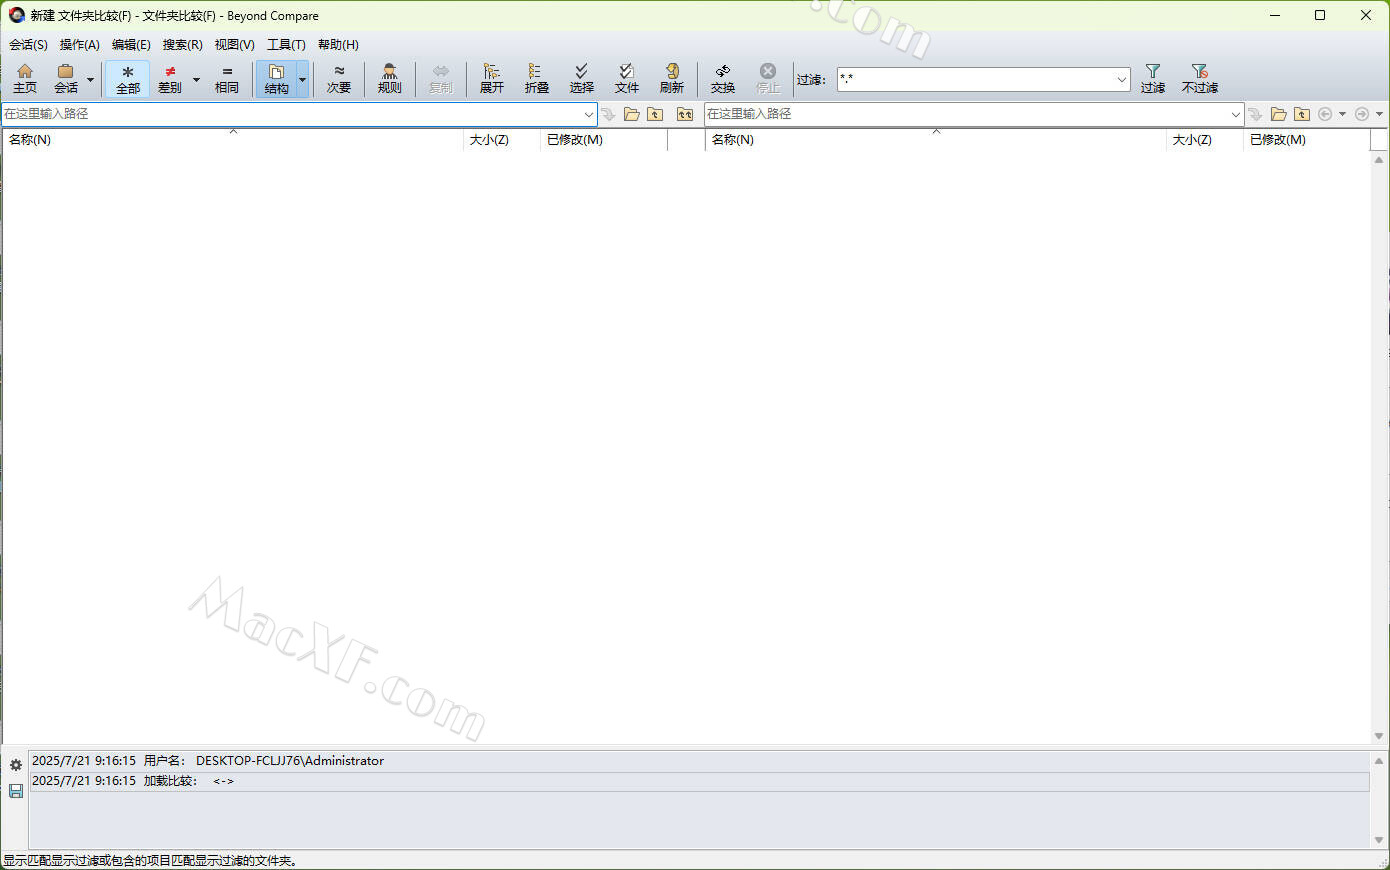The width and height of the screenshot is (1390, 870).
Task: Open the forward history dropdown arrow
Action: [1380, 114]
